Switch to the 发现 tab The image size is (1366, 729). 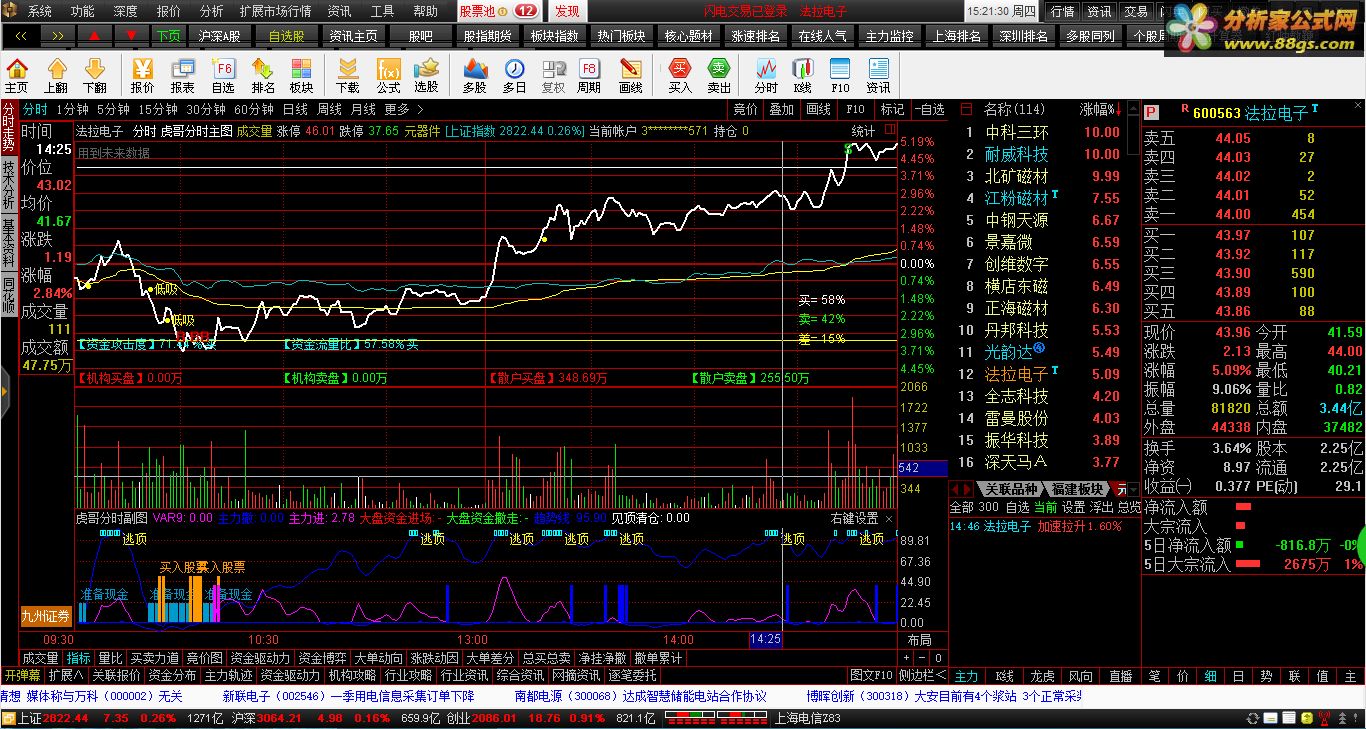[567, 11]
